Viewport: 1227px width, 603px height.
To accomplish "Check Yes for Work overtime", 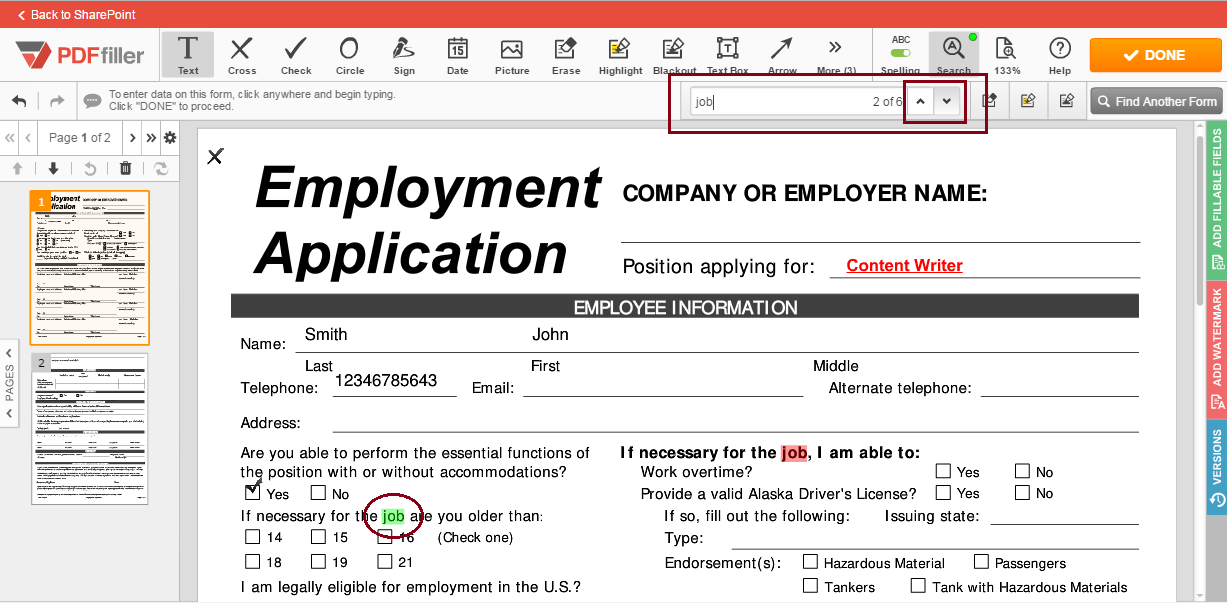I will 943,471.
